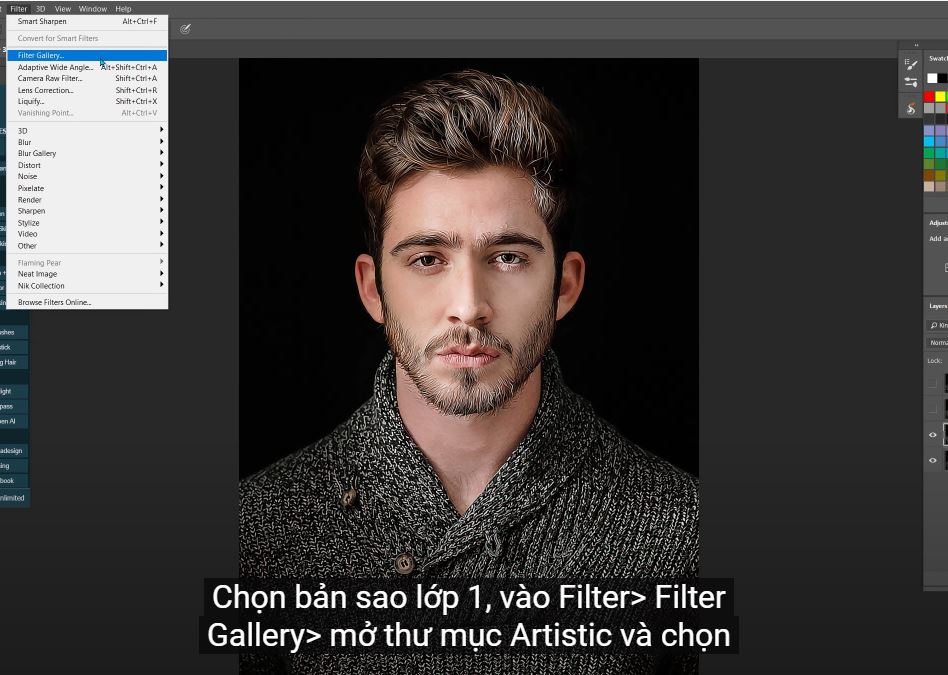Open the Brush Settings panel icon
The image size is (948, 675).
[911, 64]
